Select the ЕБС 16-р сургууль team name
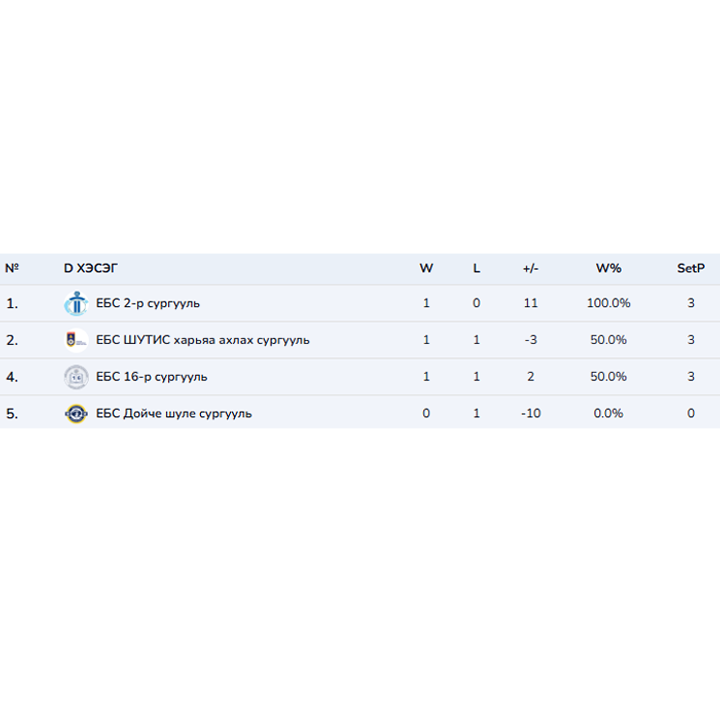This screenshot has width=720, height=720. (152, 377)
